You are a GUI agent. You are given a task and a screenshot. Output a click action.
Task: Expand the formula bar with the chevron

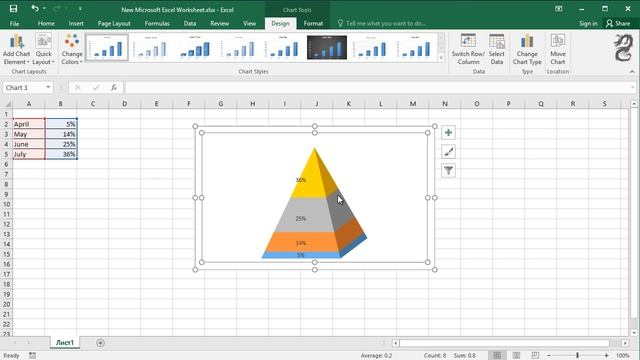[633, 87]
